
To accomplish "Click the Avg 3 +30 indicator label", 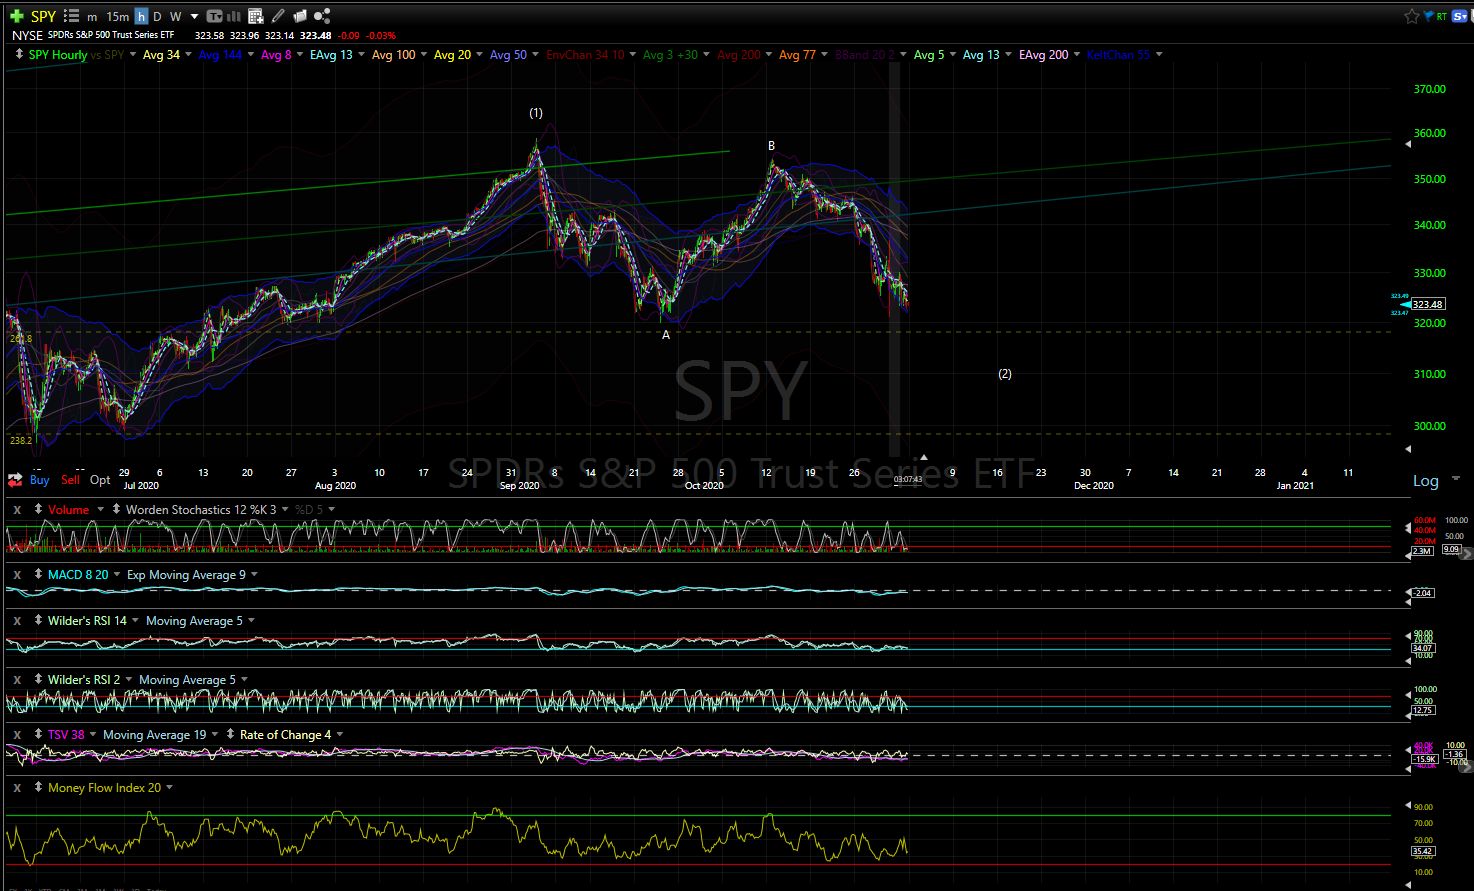I will pyautogui.click(x=670, y=55).
